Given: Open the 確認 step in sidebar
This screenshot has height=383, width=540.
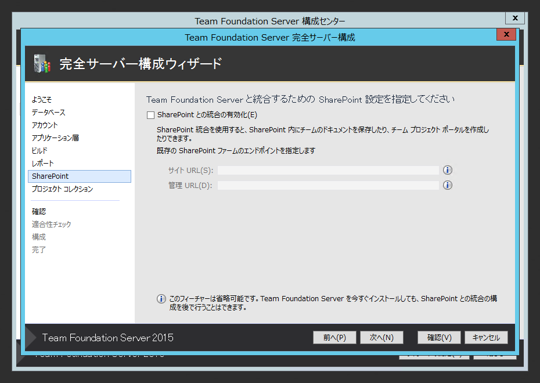Looking at the screenshot, I should point(39,211).
